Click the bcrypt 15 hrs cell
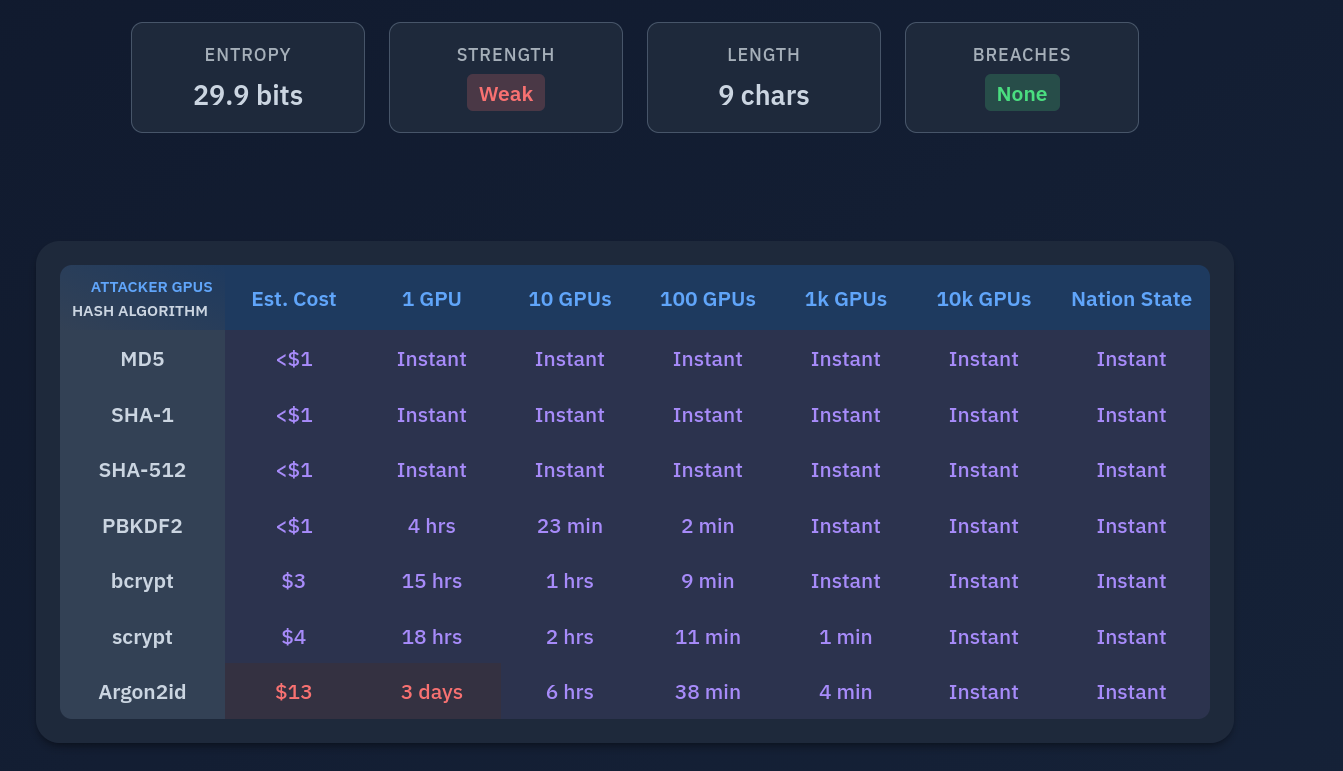This screenshot has height=771, width=1343. click(432, 581)
